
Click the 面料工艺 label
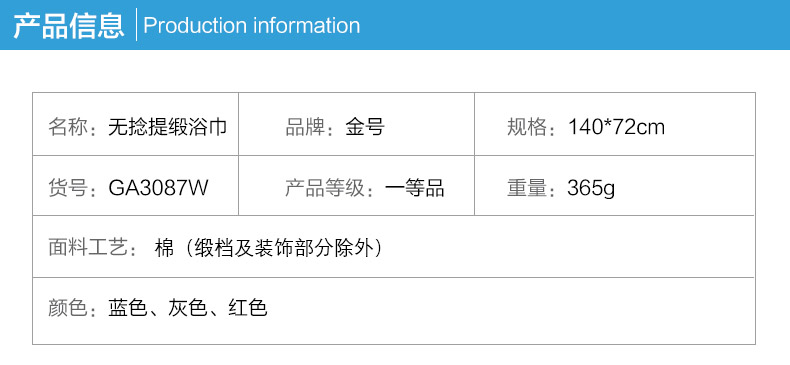coord(88,248)
